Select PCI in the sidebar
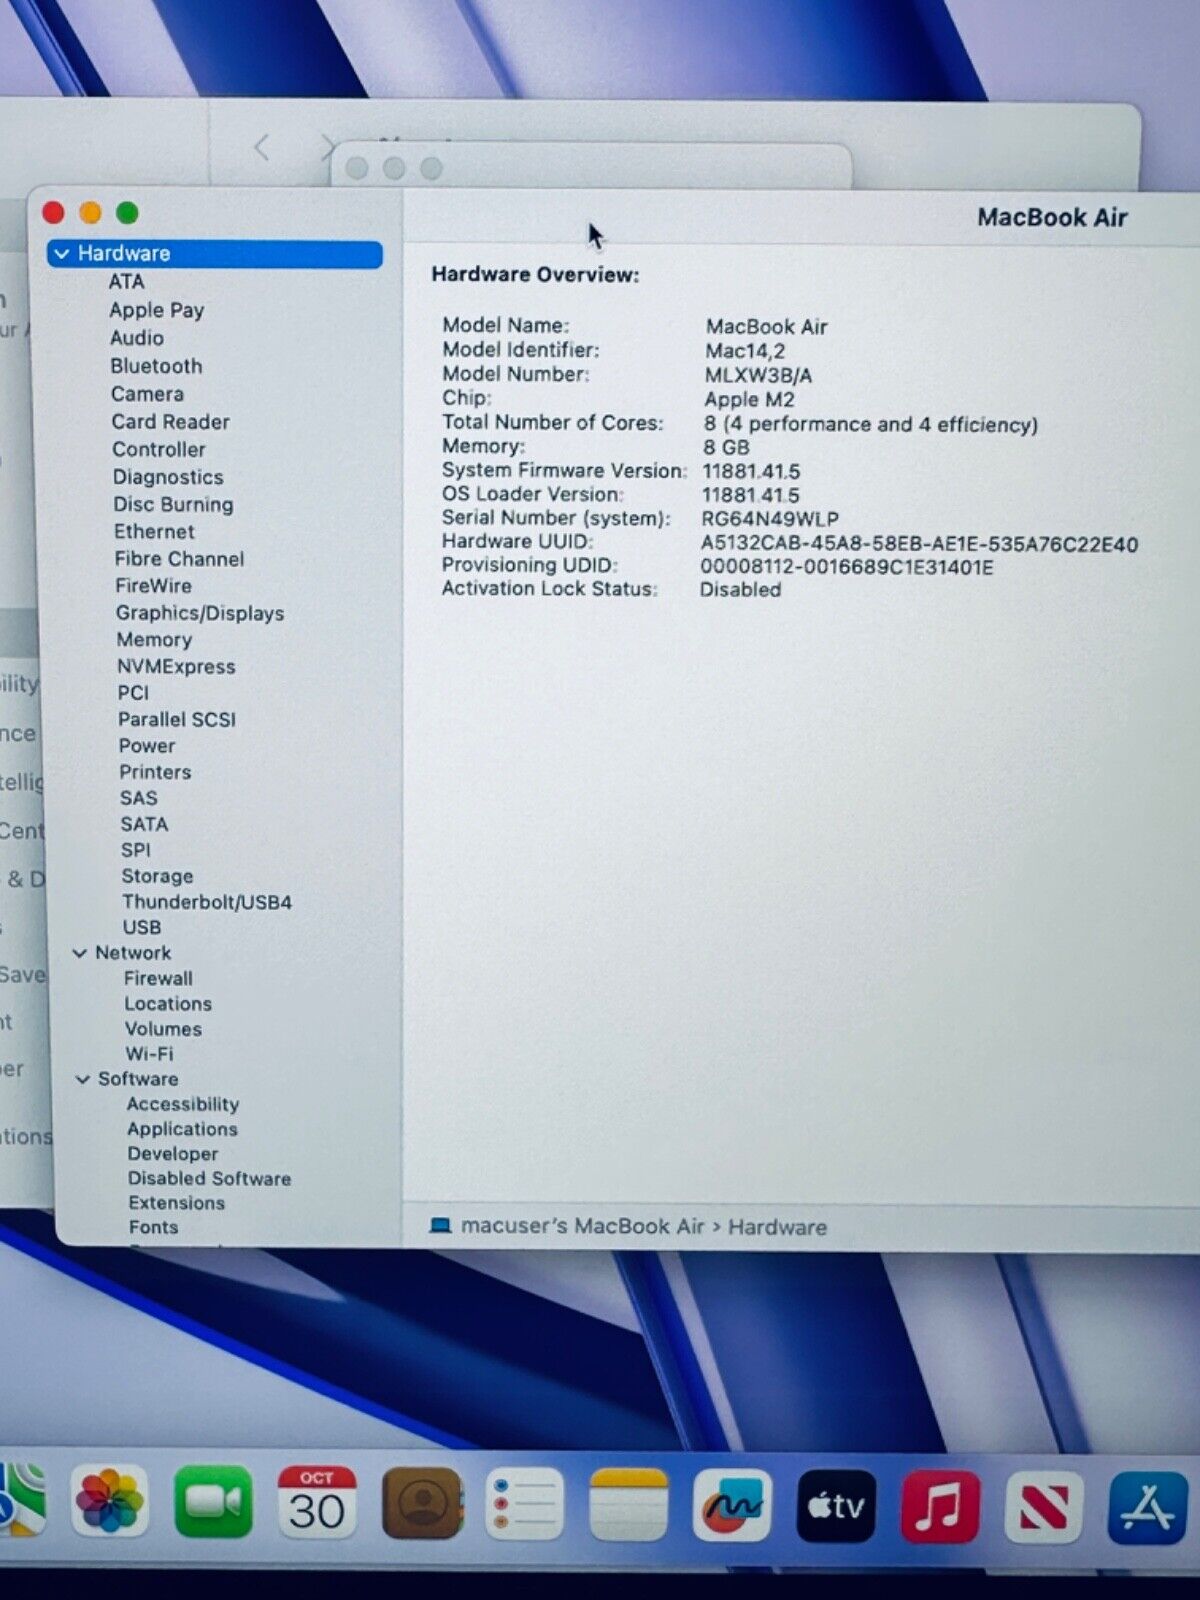Screen dimensions: 1200x1600 133,693
